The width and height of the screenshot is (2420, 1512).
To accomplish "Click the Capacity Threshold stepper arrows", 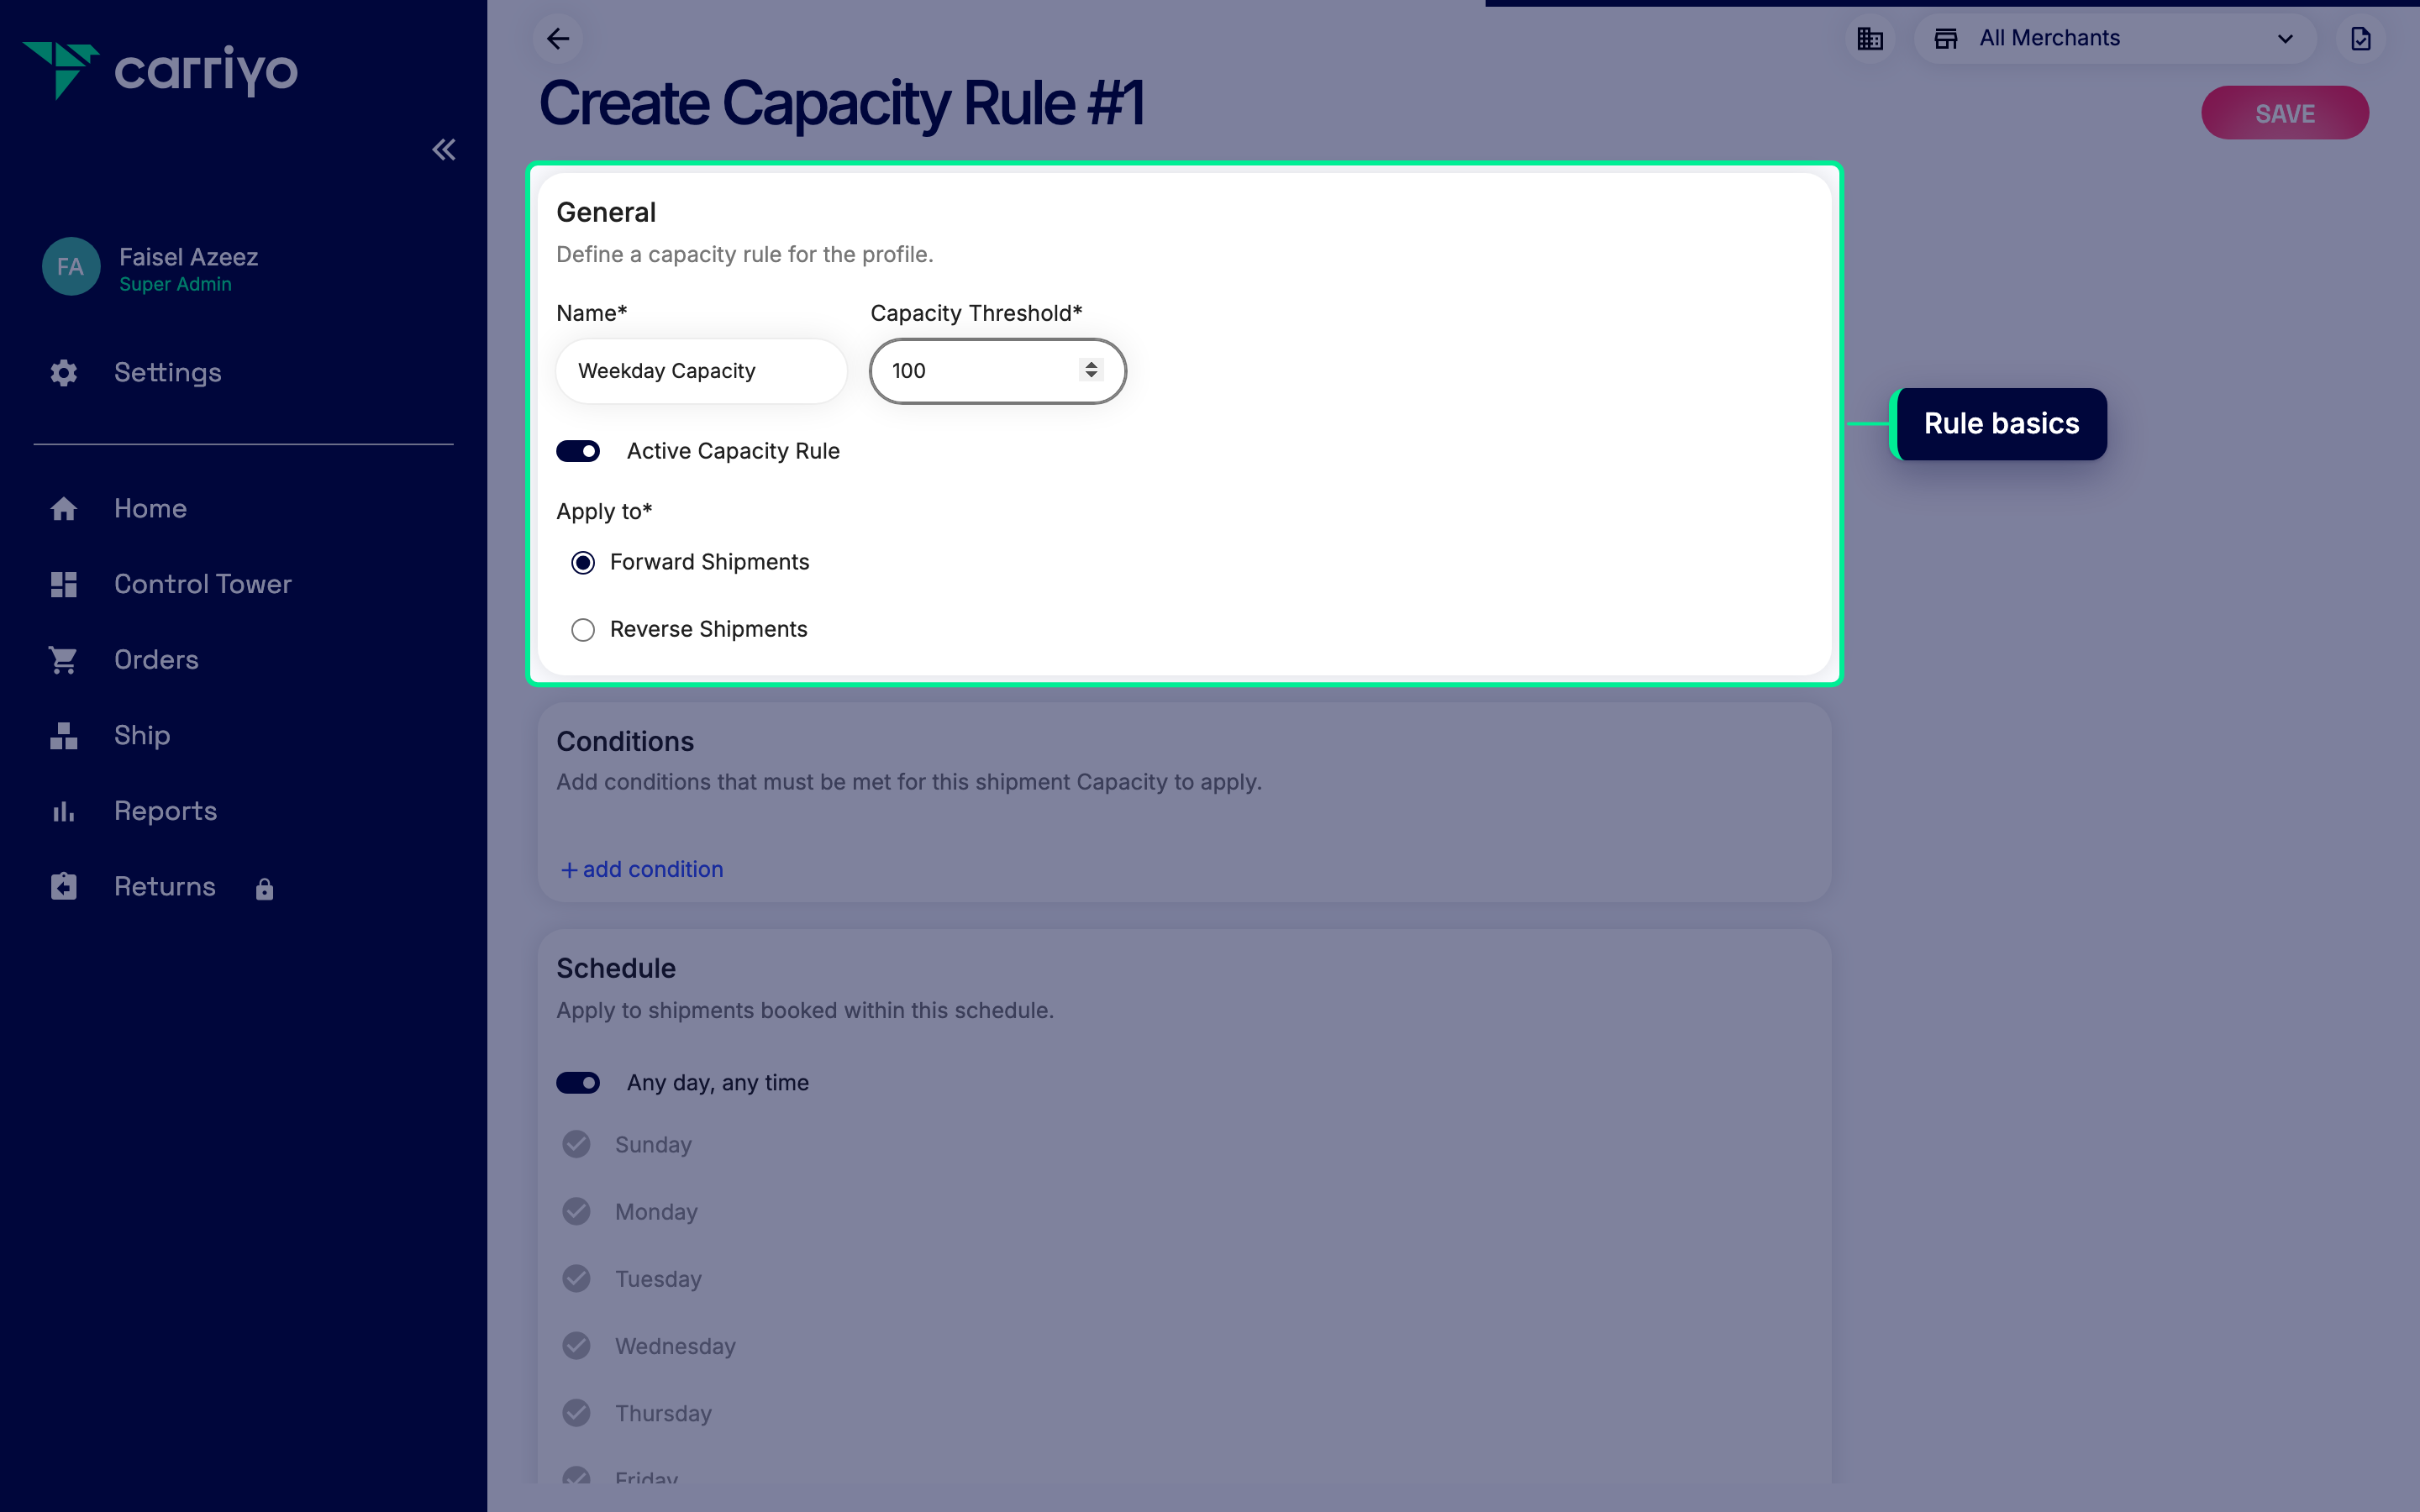I will click(x=1091, y=370).
